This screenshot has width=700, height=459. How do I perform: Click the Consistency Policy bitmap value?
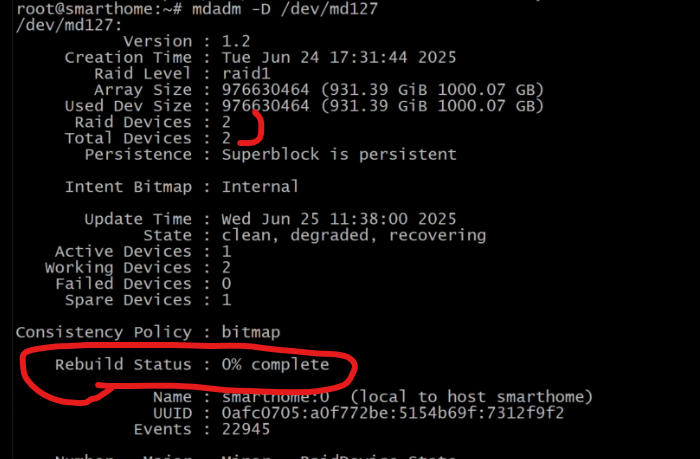pos(251,332)
